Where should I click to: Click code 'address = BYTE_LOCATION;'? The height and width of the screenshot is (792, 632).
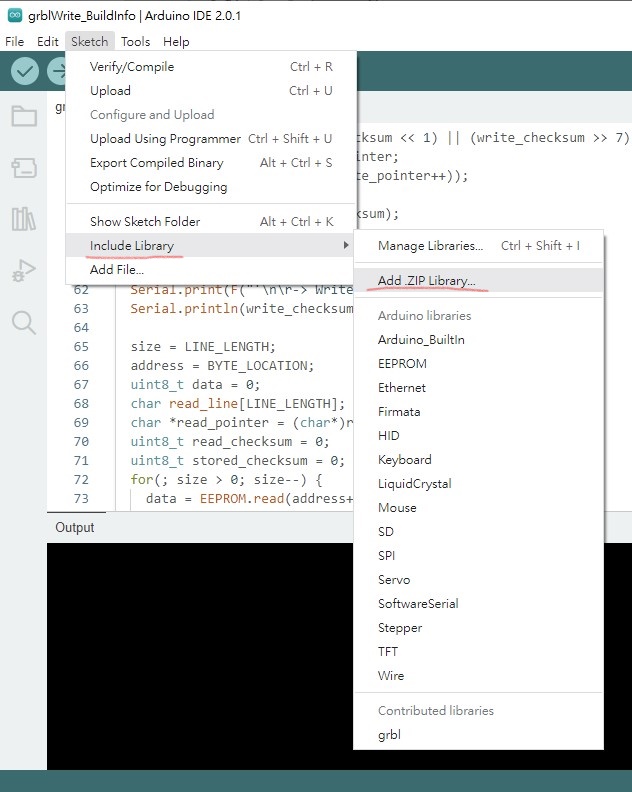coord(222,366)
